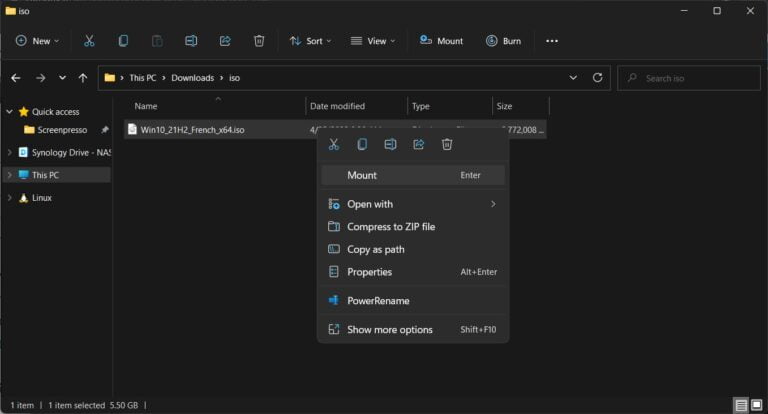The height and width of the screenshot is (414, 768).
Task: Refresh the current folder view
Action: [x=598, y=77]
